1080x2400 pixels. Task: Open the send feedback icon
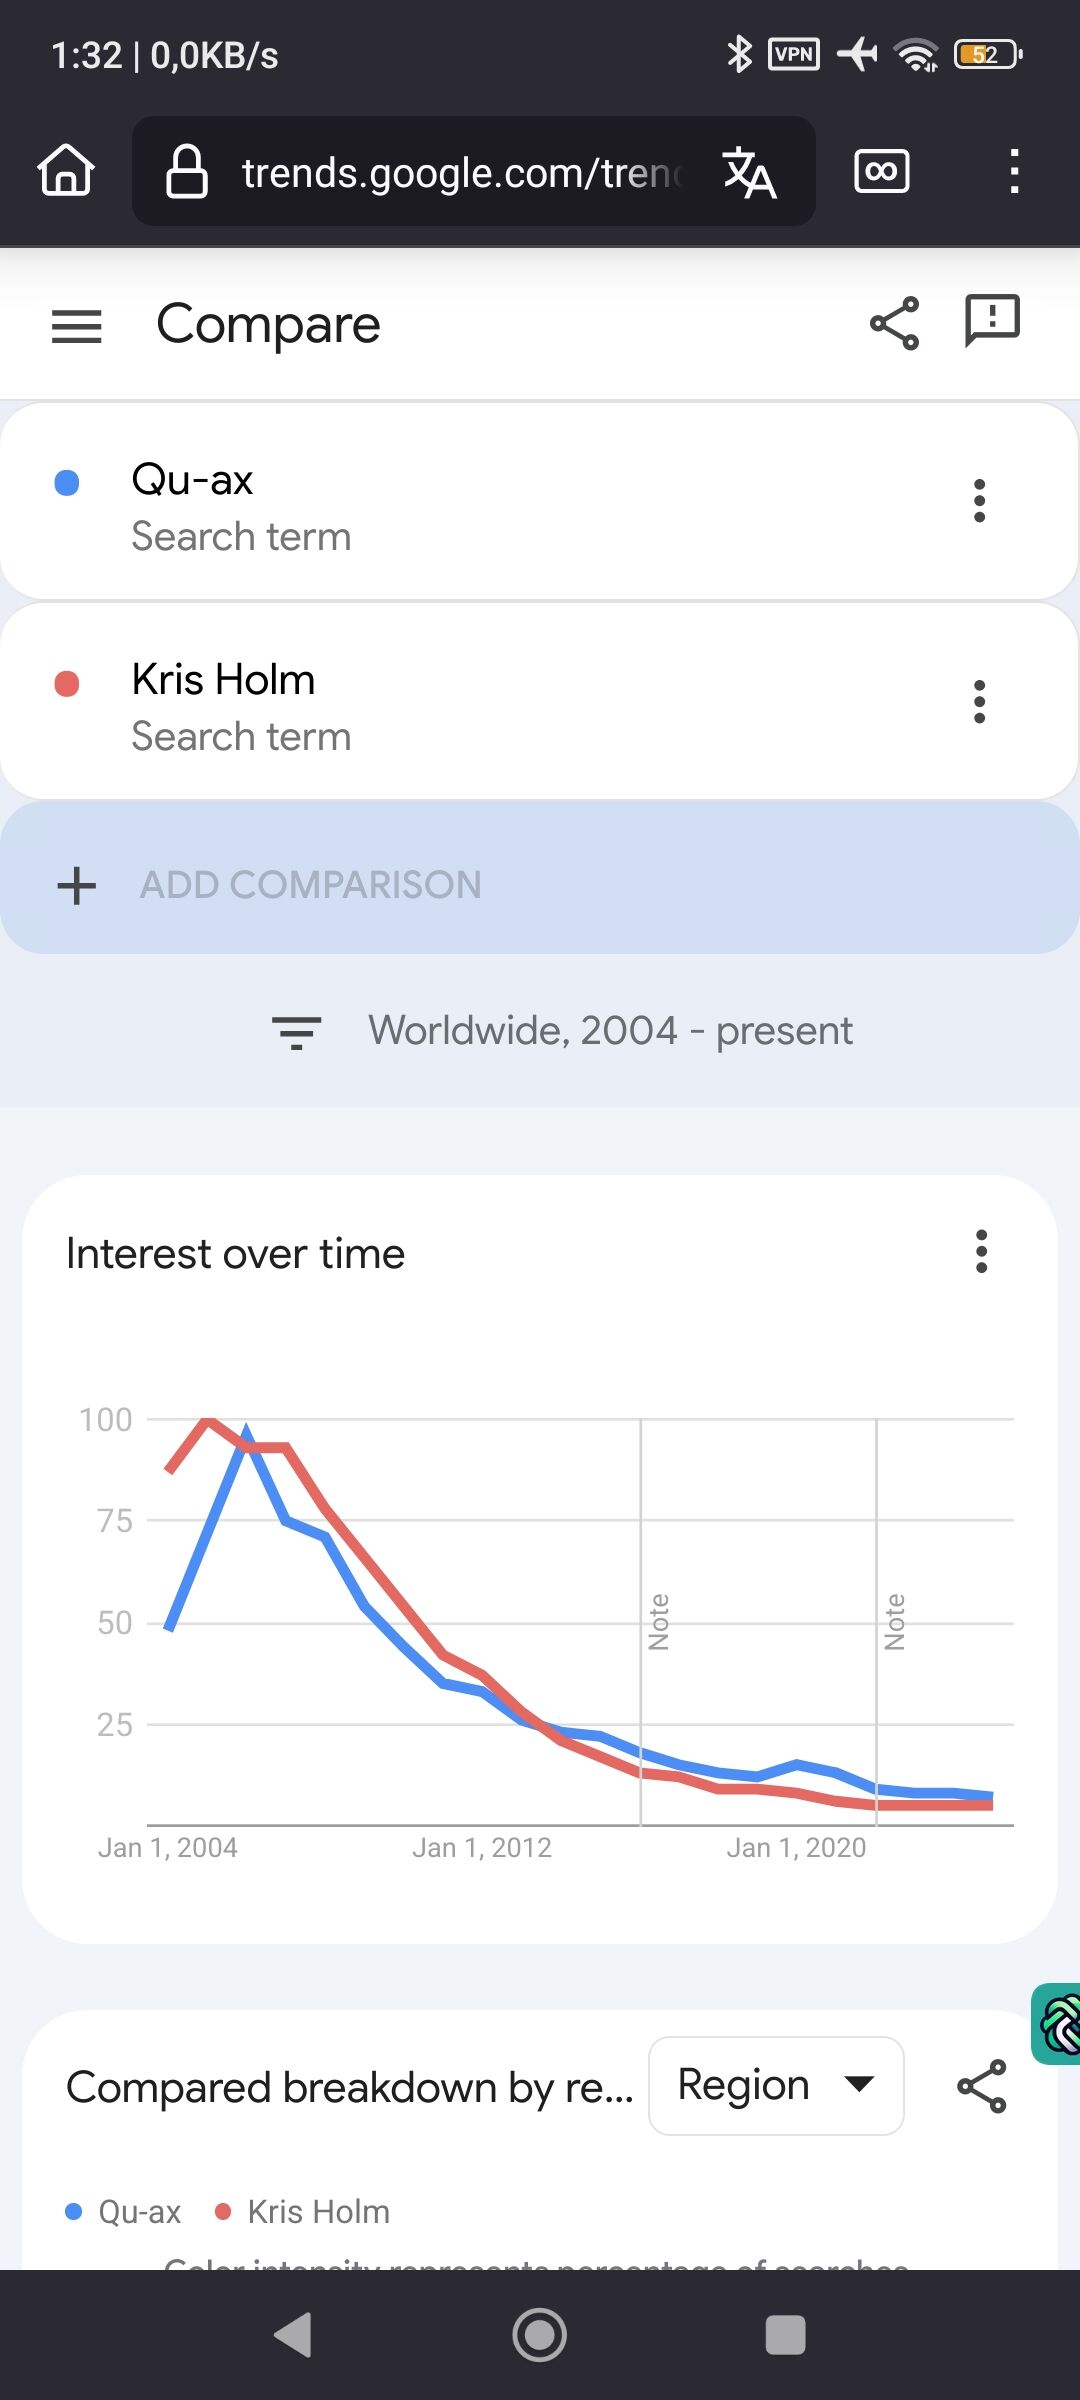pos(991,321)
